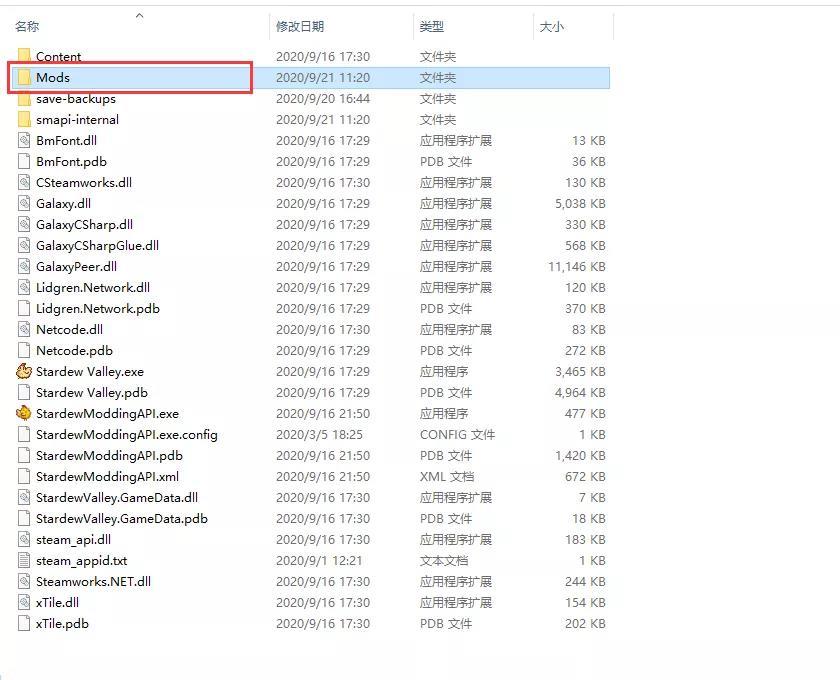Click the GalaxyCSharpGlue.dll file icon
This screenshot has height=680, width=840.
[x=24, y=245]
